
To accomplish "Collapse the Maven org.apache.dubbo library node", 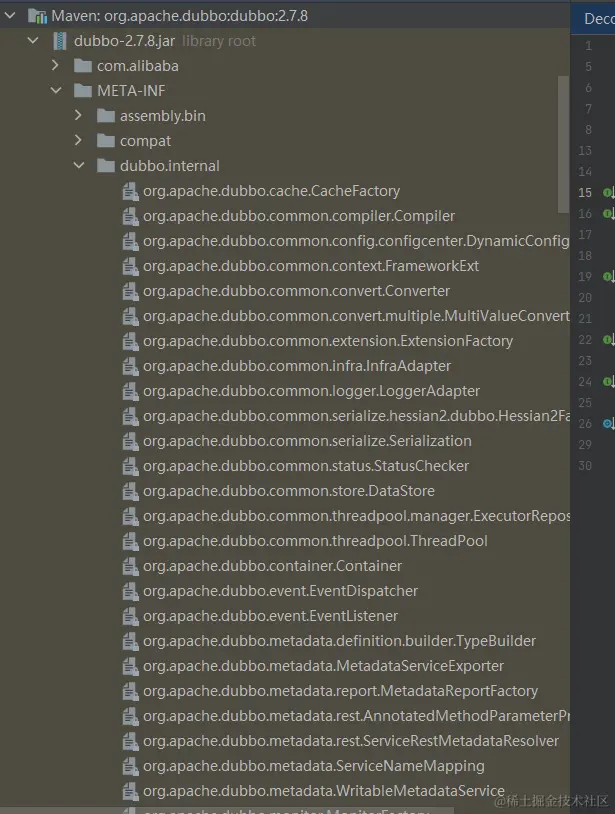I will [x=10, y=16].
